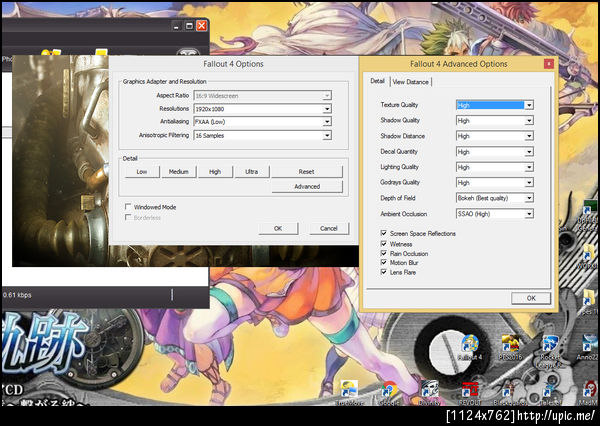
Task: Expand the Shadow Distance dropdown
Action: [x=495, y=136]
